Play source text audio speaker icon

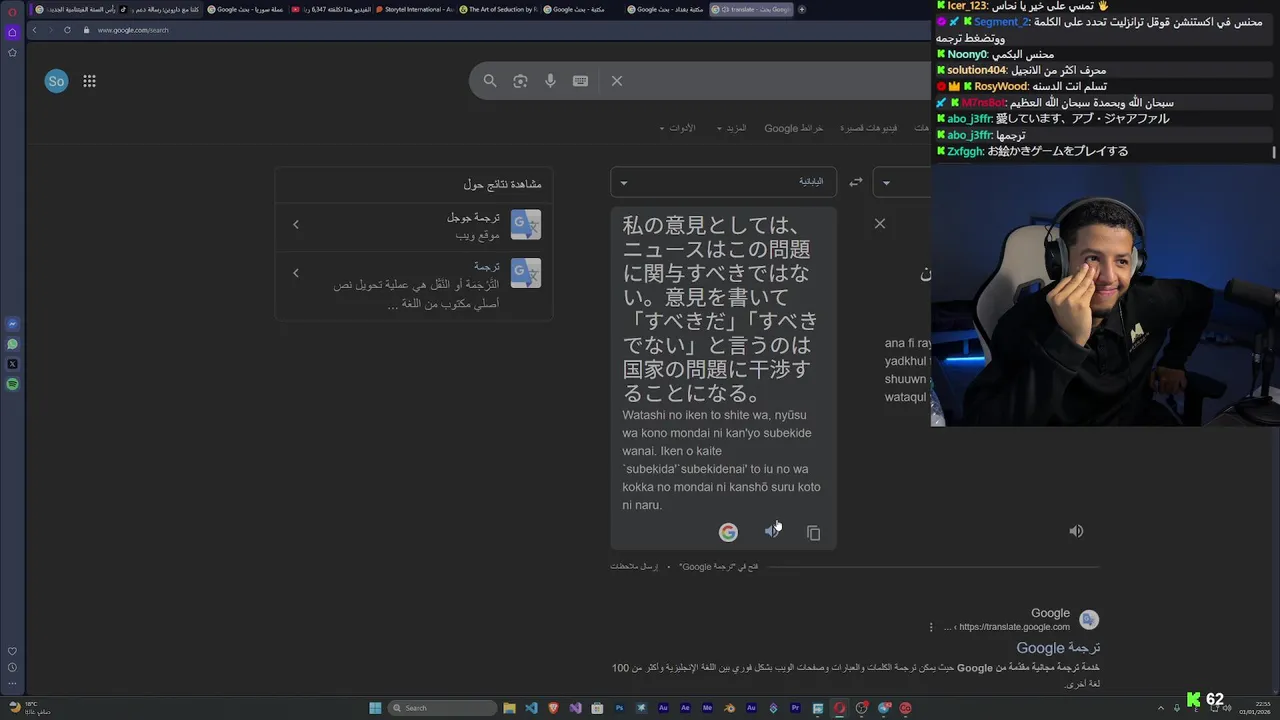tap(1076, 531)
